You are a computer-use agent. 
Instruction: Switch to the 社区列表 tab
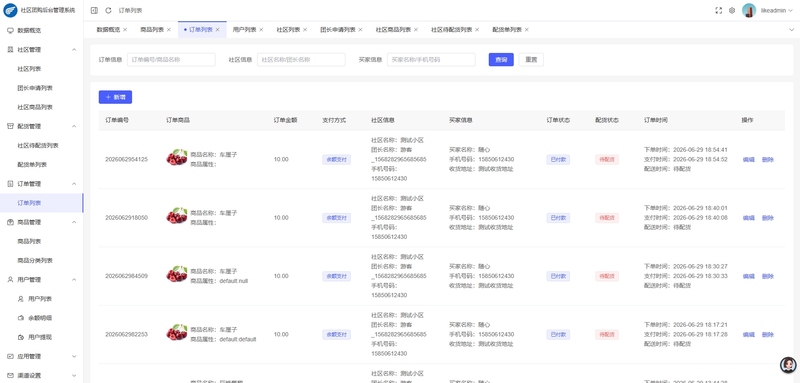tap(288, 30)
